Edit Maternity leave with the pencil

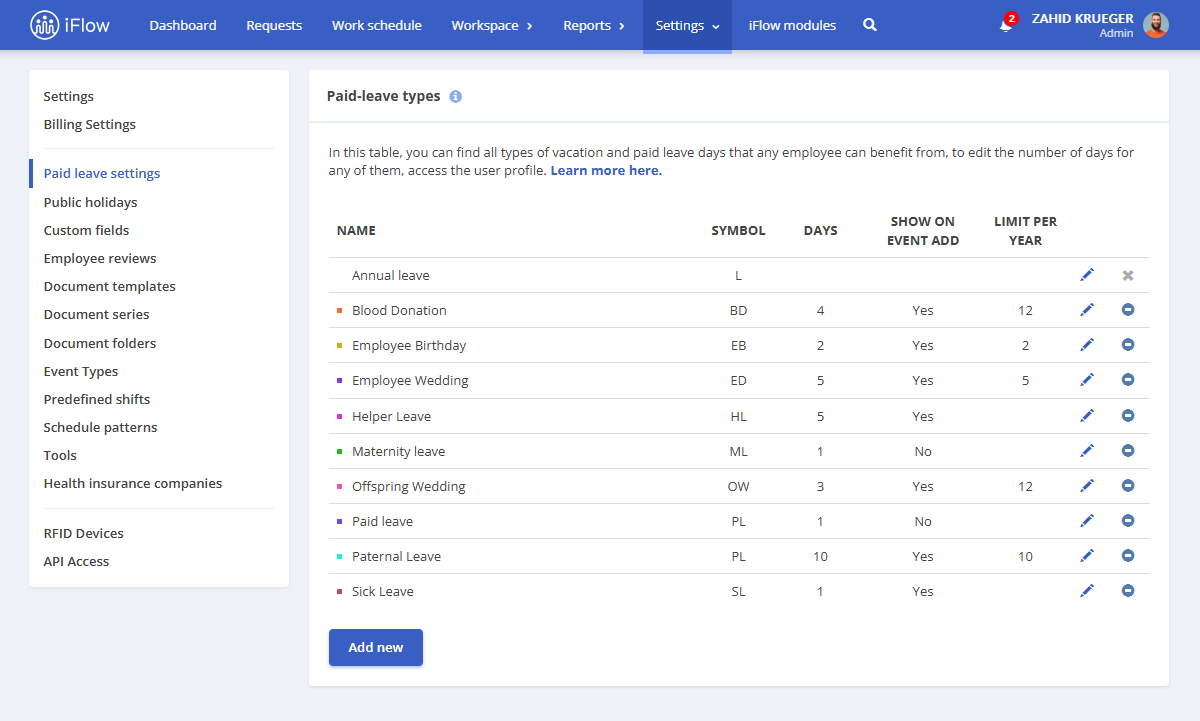click(x=1087, y=451)
